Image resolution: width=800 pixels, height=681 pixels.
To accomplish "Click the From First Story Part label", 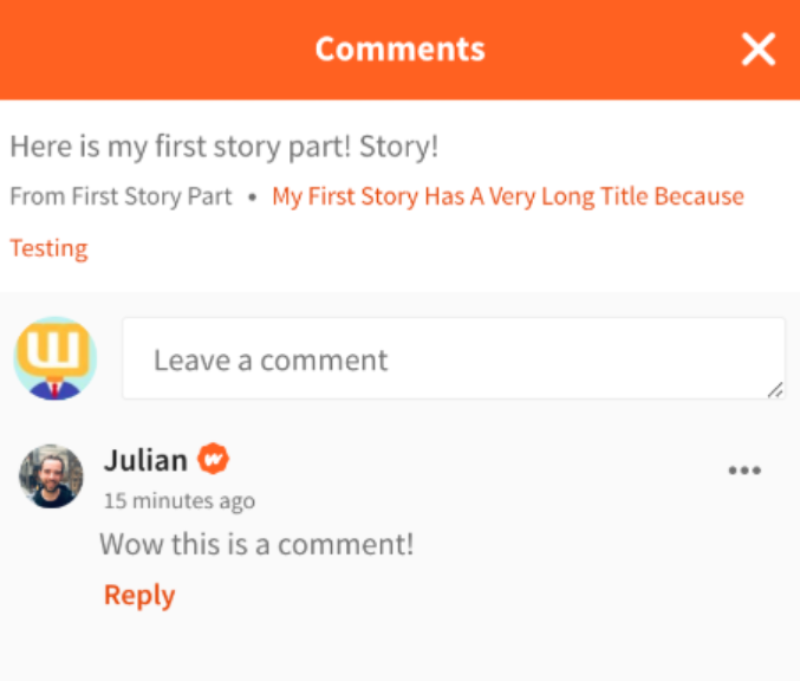I will point(121,196).
